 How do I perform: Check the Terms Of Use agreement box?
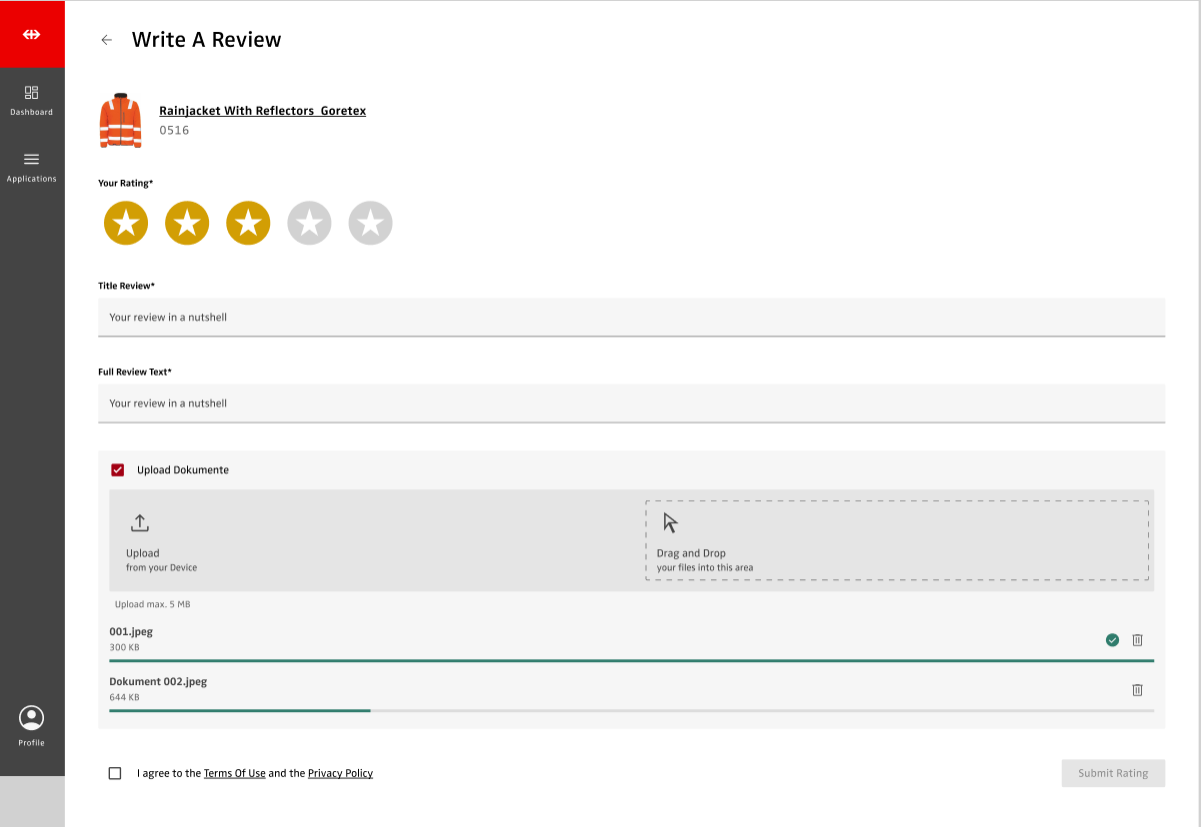[115, 773]
